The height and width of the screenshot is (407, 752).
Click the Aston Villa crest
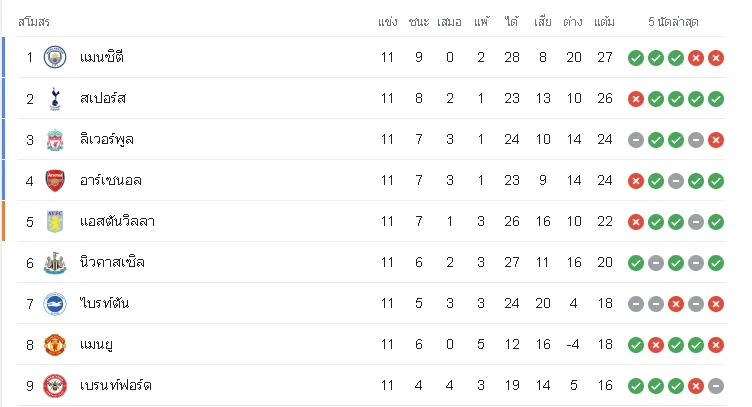[55, 222]
